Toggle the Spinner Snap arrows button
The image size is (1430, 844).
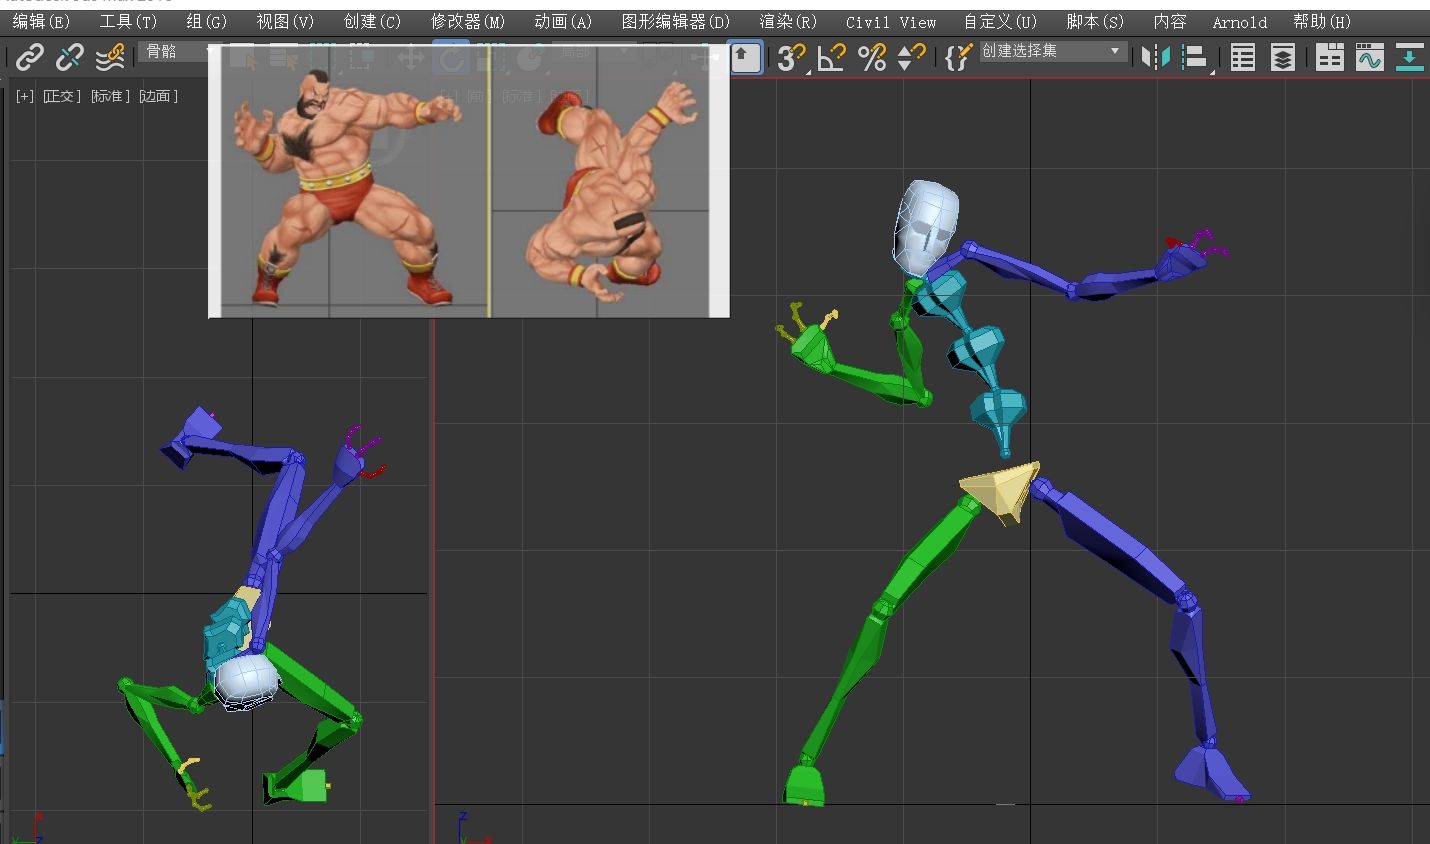pos(910,58)
